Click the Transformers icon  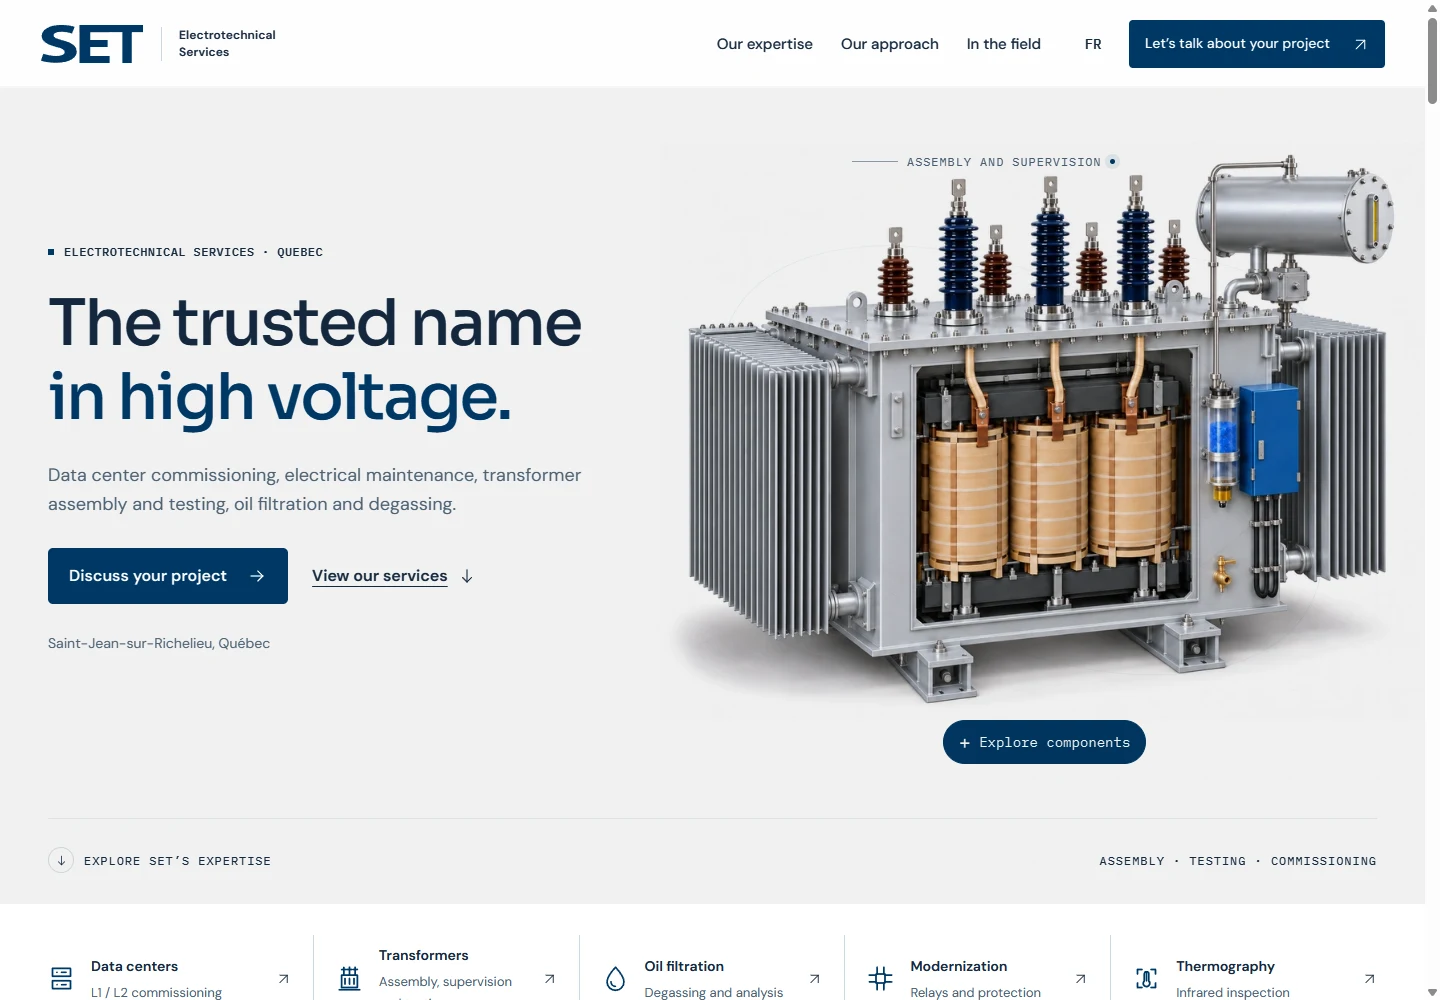point(349,978)
